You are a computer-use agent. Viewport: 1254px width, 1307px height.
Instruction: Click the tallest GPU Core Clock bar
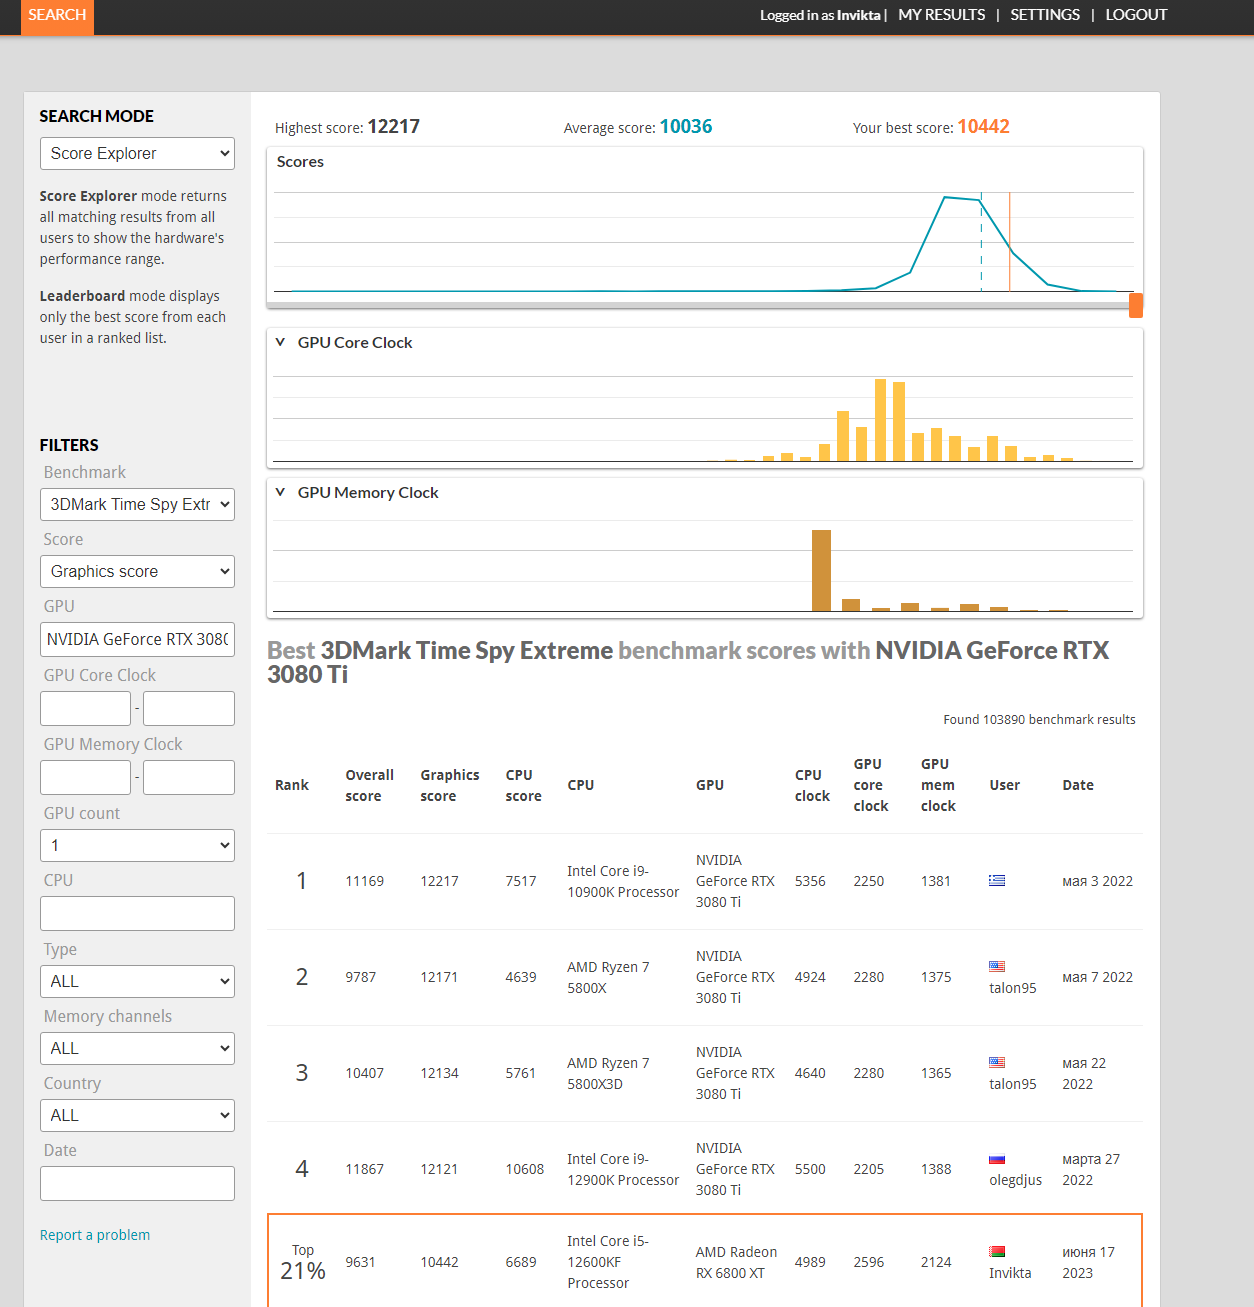pyautogui.click(x=880, y=420)
